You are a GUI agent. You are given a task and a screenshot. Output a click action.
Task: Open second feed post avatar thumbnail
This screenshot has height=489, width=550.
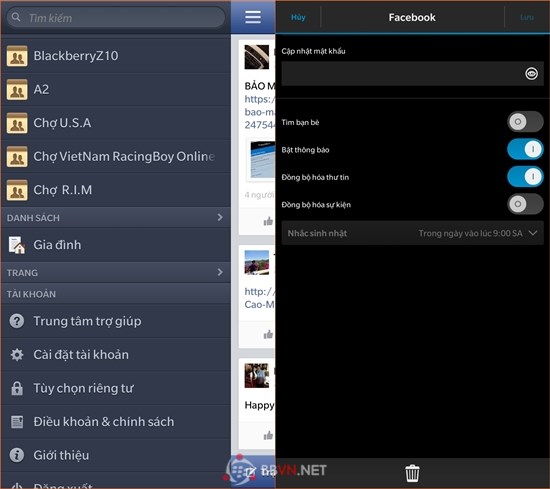[257, 262]
